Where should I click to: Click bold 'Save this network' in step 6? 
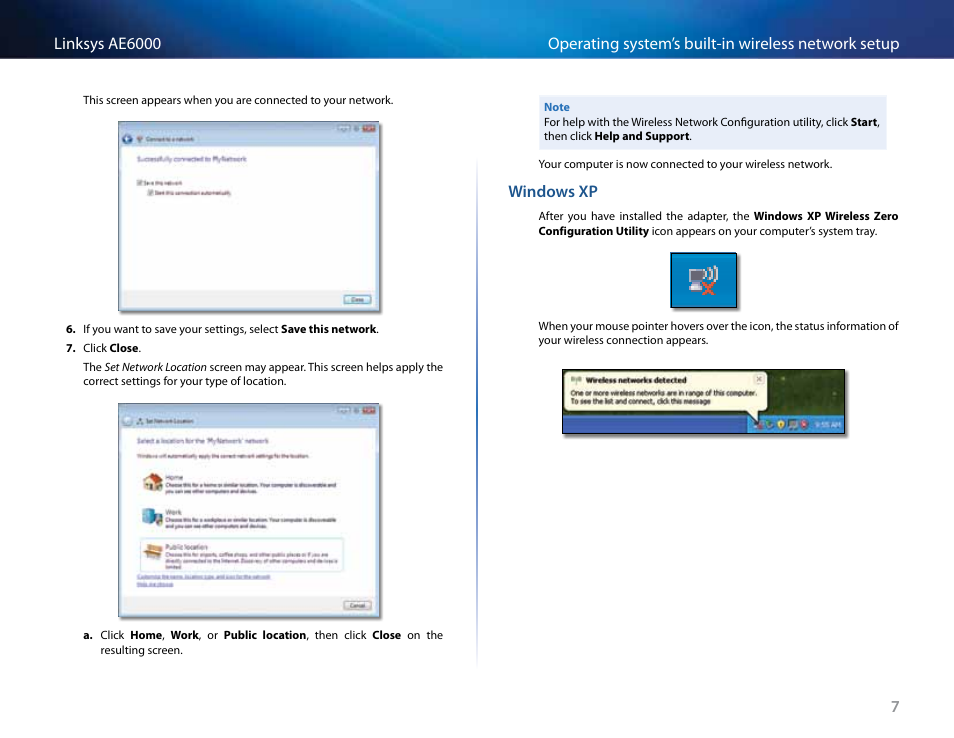tap(329, 329)
